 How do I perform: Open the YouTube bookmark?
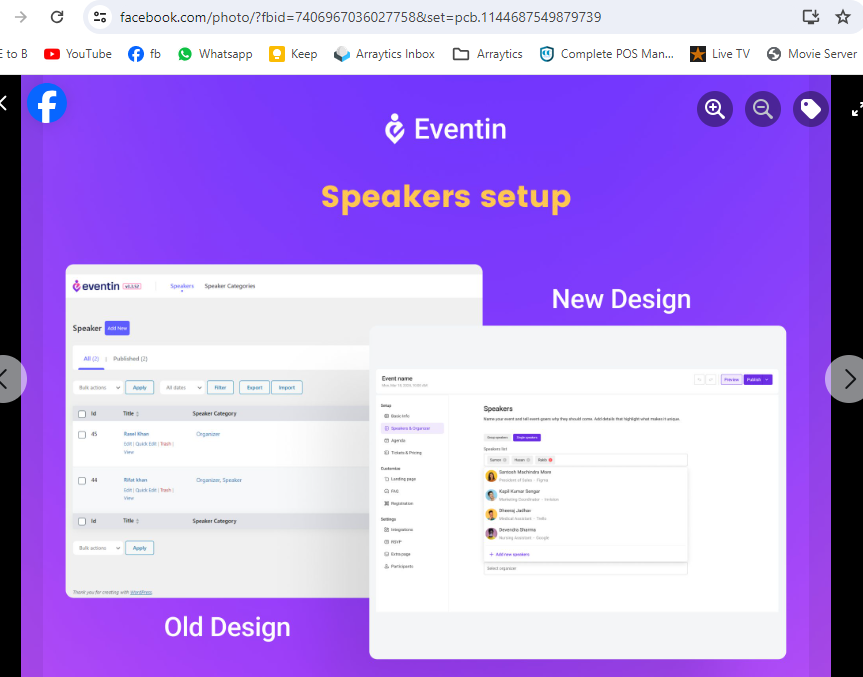78,54
